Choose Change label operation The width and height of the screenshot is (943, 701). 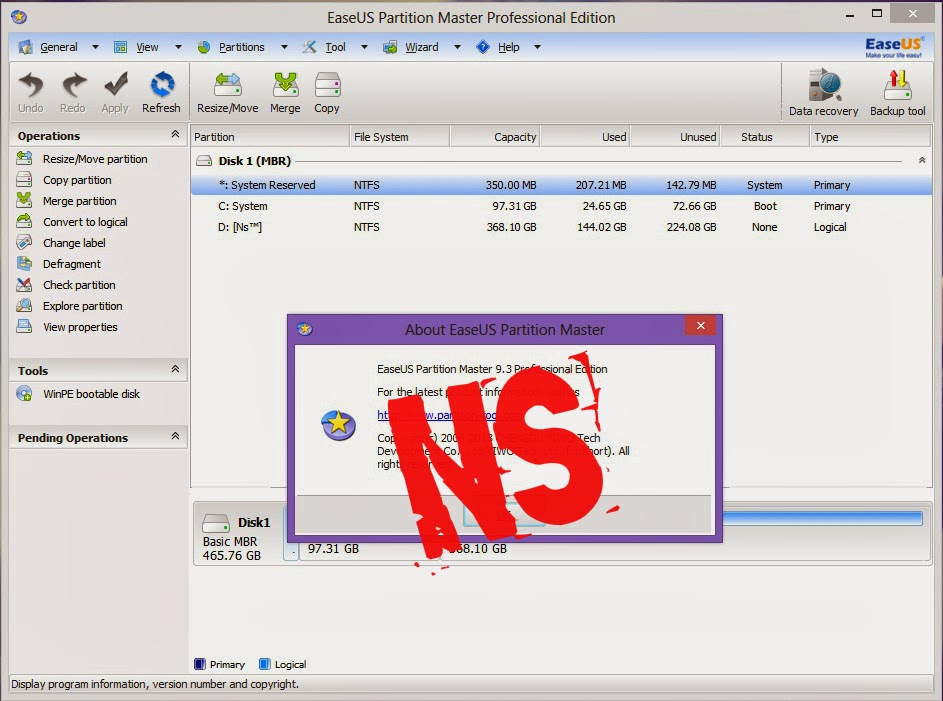74,243
